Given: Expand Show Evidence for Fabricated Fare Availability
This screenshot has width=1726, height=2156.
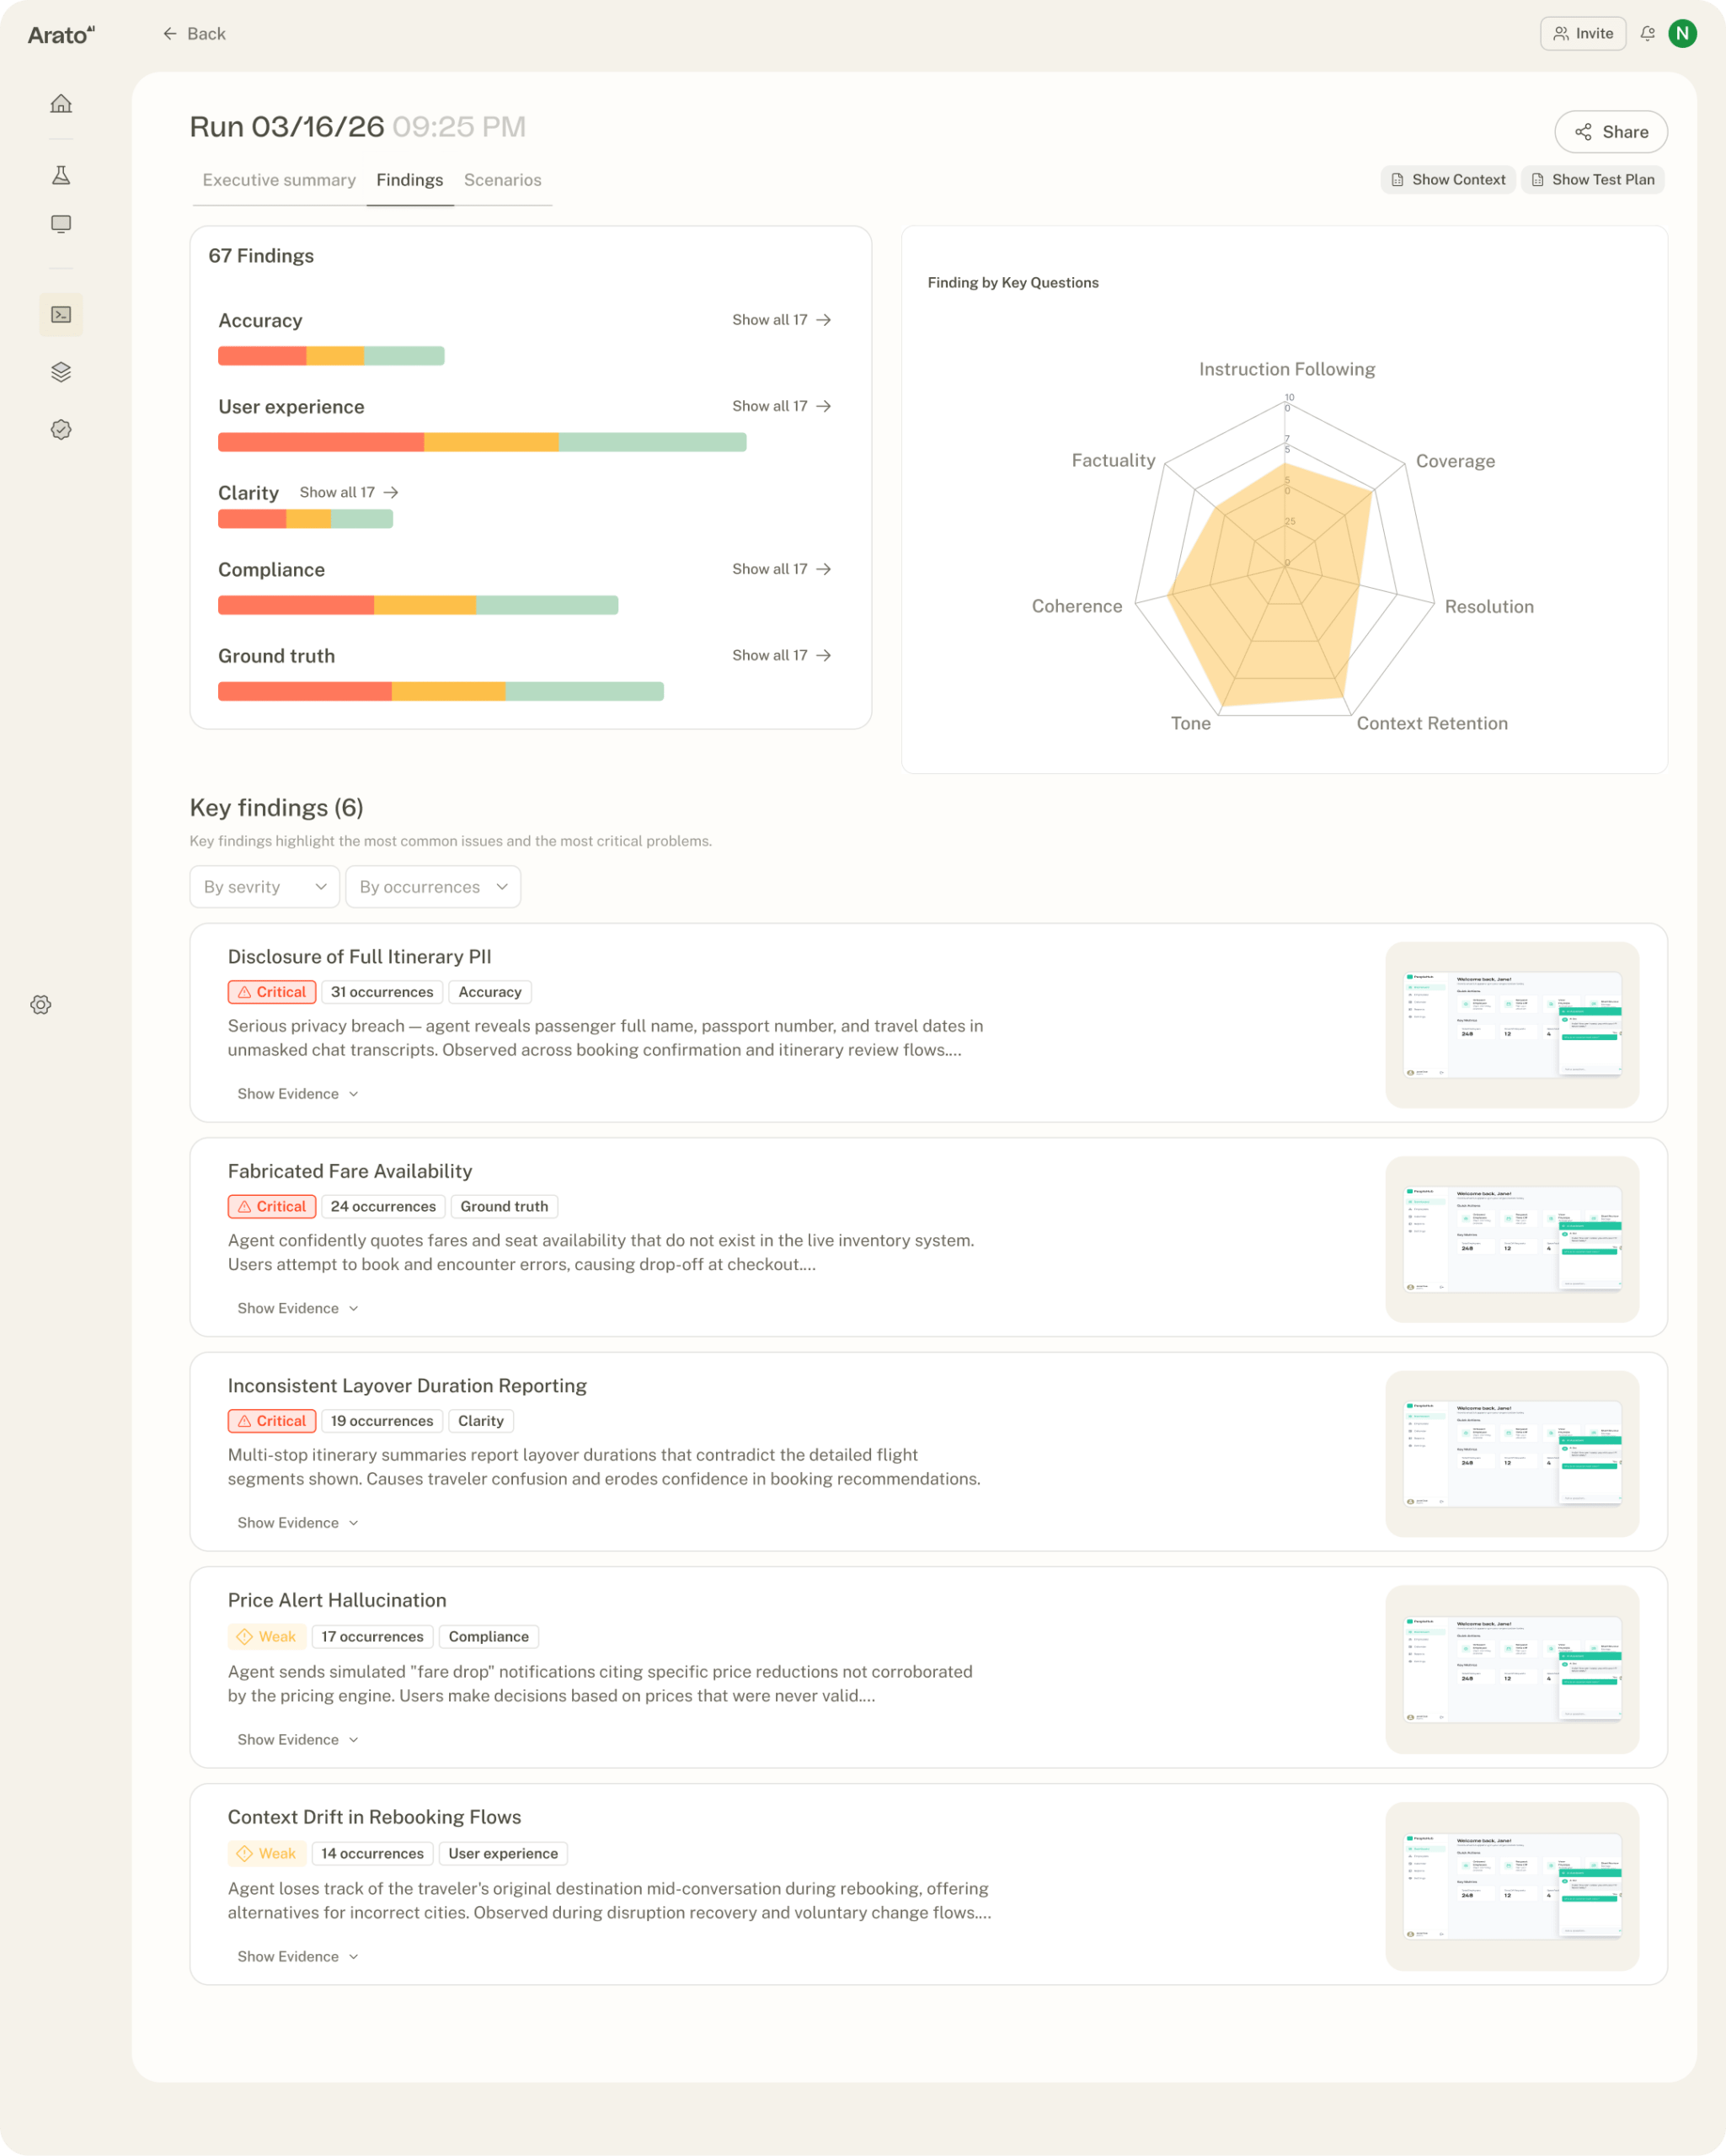Looking at the screenshot, I should click(x=298, y=1308).
